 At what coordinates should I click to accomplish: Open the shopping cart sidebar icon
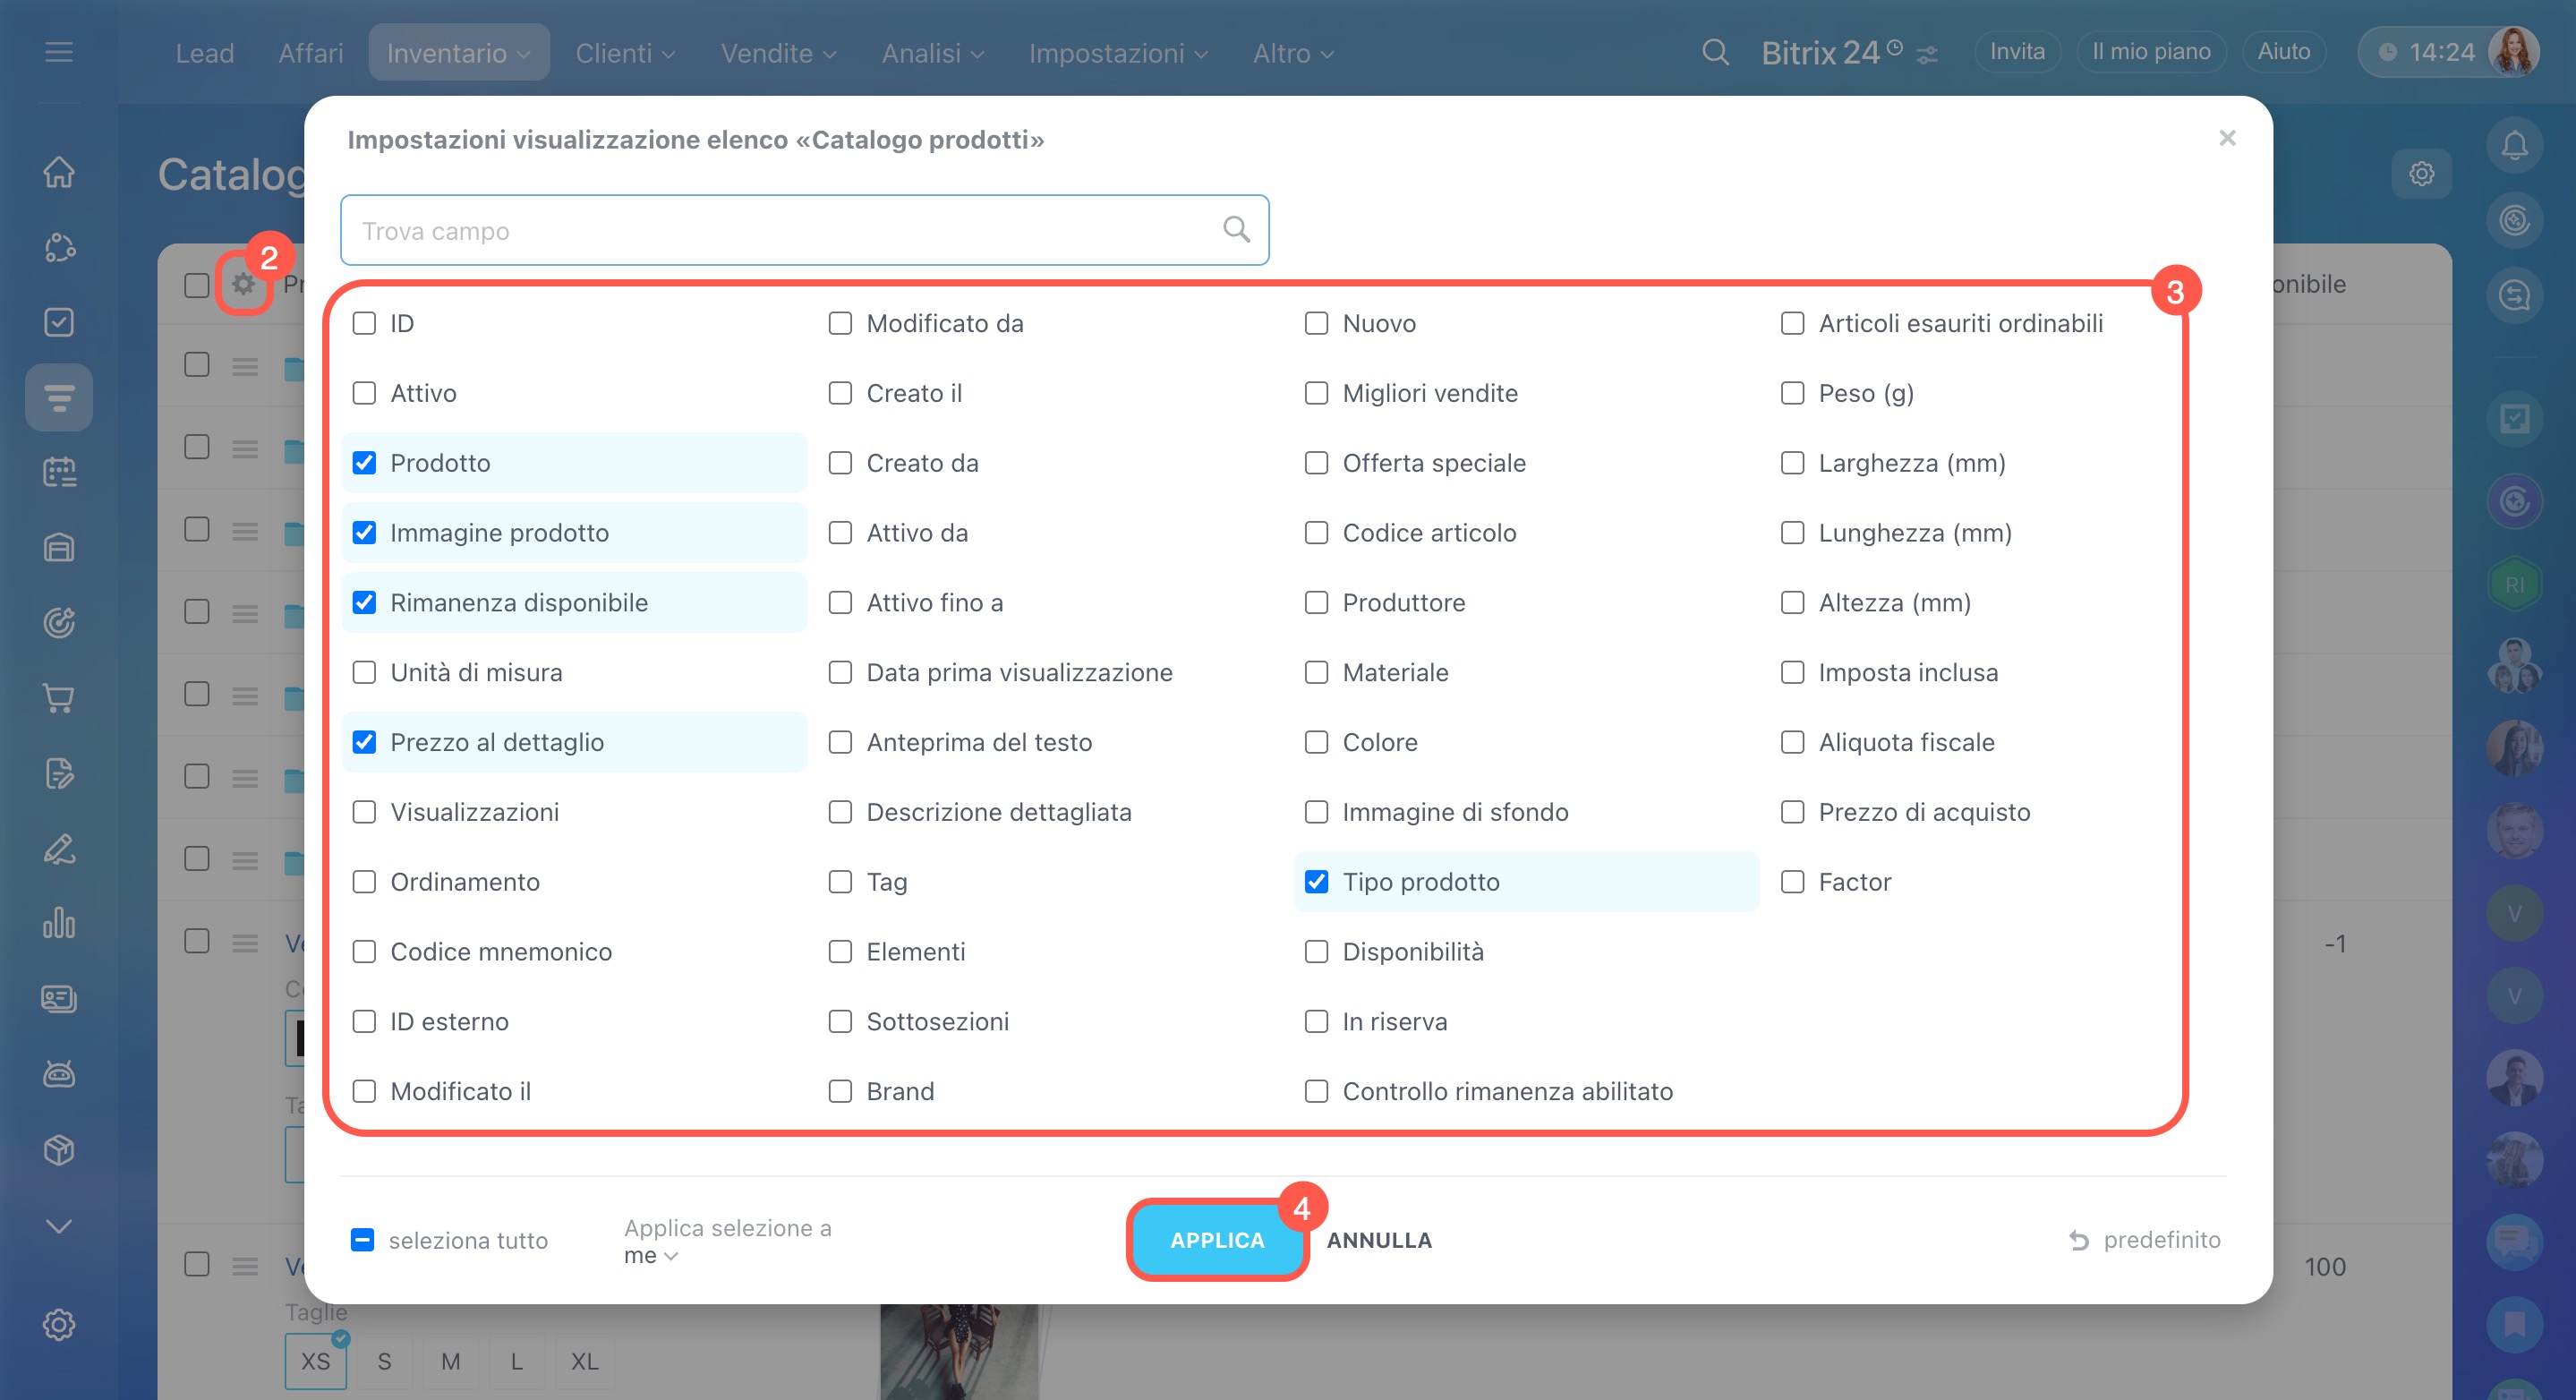[59, 698]
